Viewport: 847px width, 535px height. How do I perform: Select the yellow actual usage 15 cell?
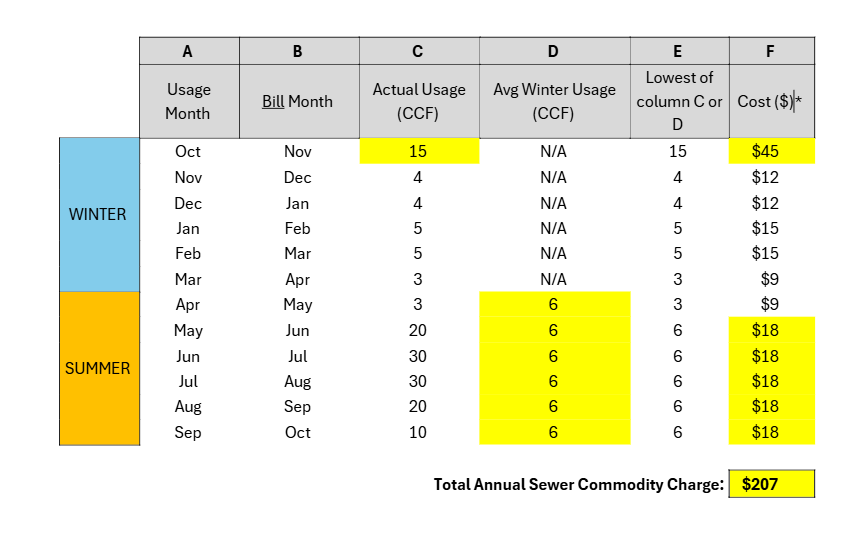click(419, 151)
